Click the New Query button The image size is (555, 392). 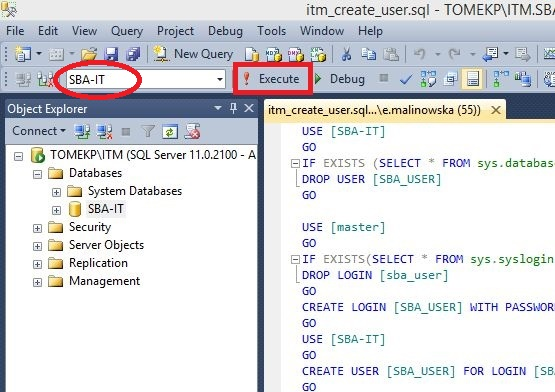[x=193, y=54]
